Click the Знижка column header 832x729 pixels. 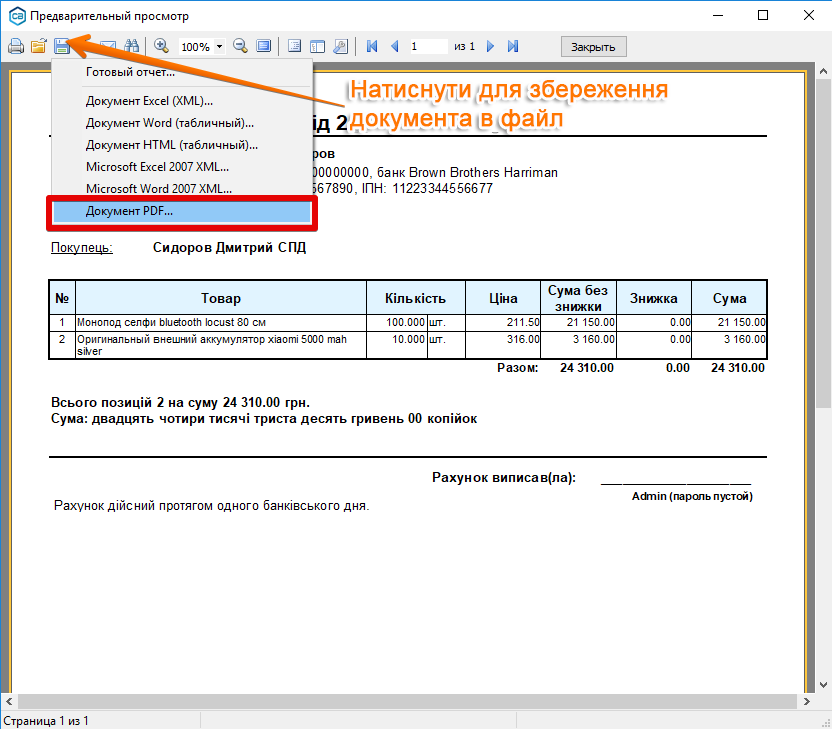coord(654,298)
